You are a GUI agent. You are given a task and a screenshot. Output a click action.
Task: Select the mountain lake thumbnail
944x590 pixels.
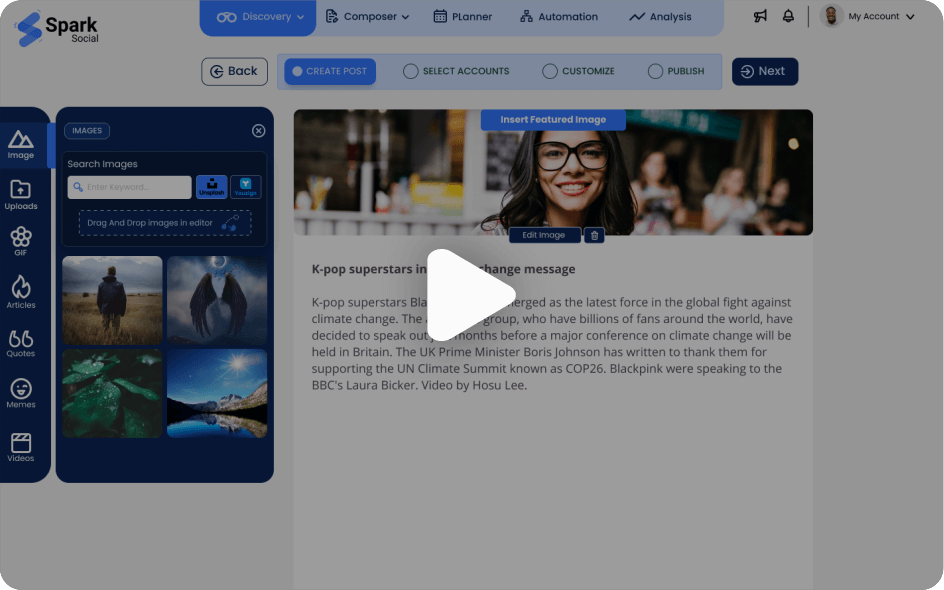pyautogui.click(x=217, y=394)
